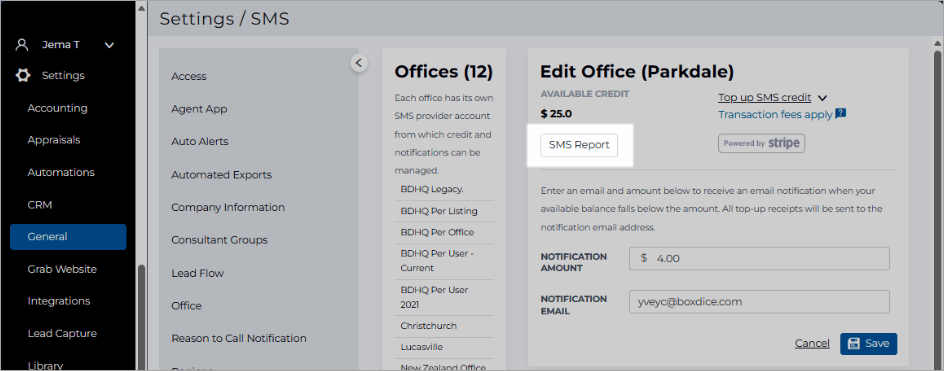Click the Notification Amount input field

759,258
